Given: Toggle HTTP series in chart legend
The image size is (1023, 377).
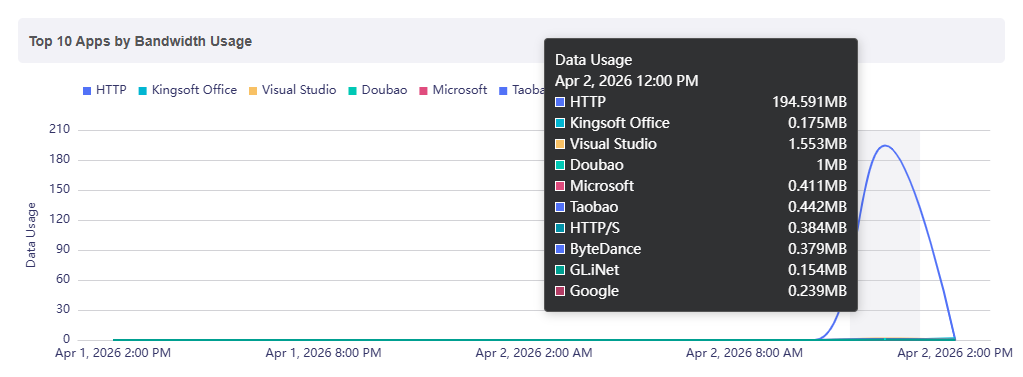Looking at the screenshot, I should pyautogui.click(x=105, y=90).
